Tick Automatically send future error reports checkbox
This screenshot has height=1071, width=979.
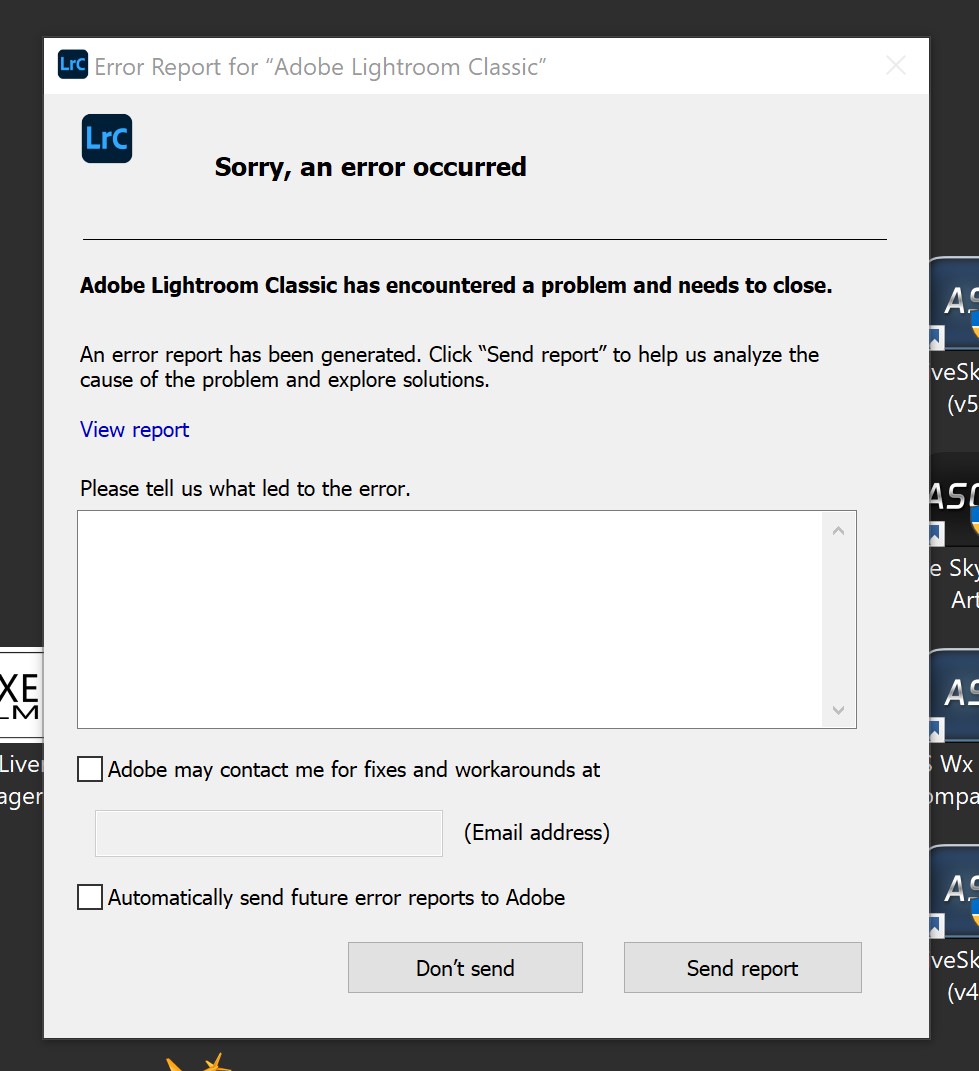click(x=90, y=897)
